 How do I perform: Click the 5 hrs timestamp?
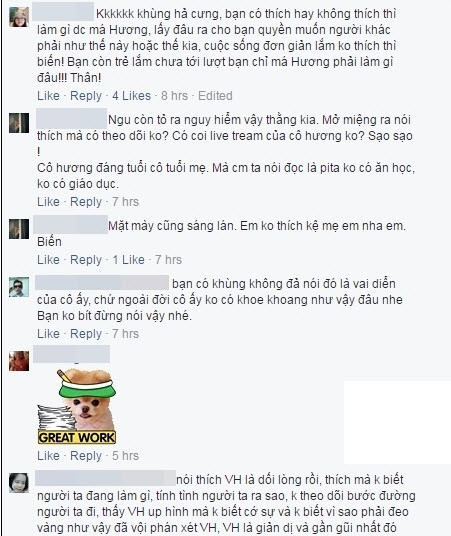125,456
